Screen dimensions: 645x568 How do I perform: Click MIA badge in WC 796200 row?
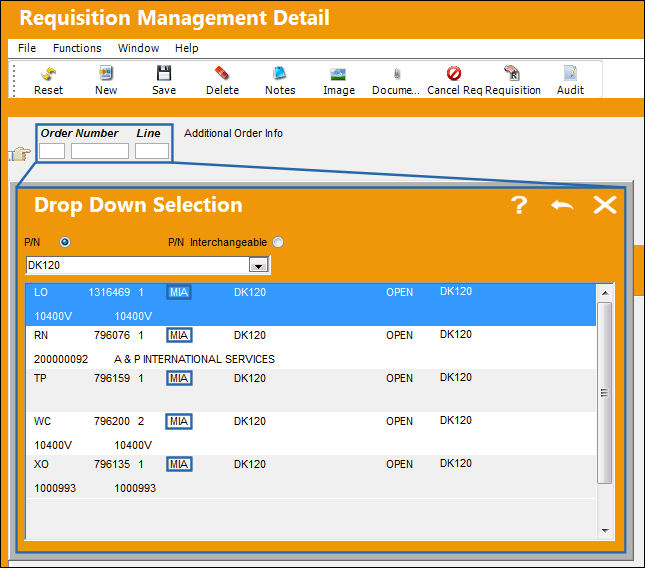point(179,421)
